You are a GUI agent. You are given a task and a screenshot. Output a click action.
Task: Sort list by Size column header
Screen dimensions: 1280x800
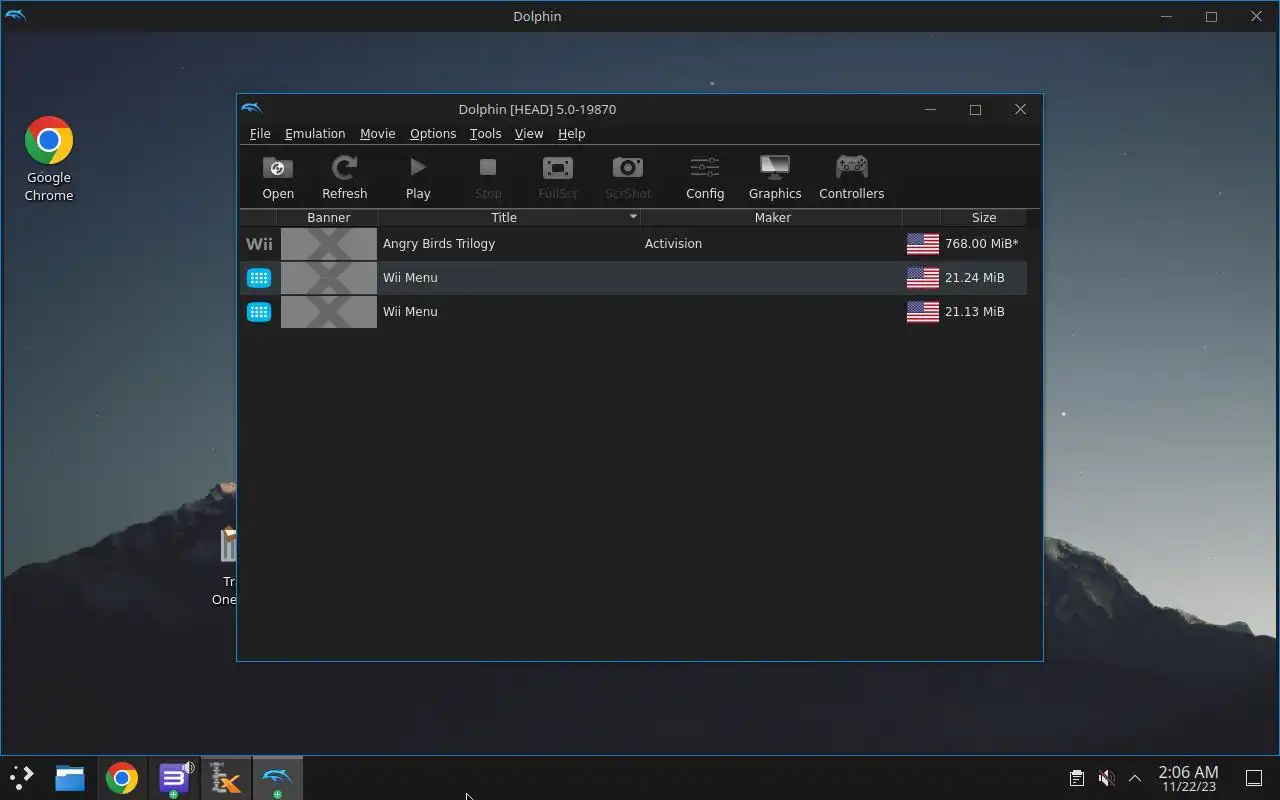click(x=984, y=217)
